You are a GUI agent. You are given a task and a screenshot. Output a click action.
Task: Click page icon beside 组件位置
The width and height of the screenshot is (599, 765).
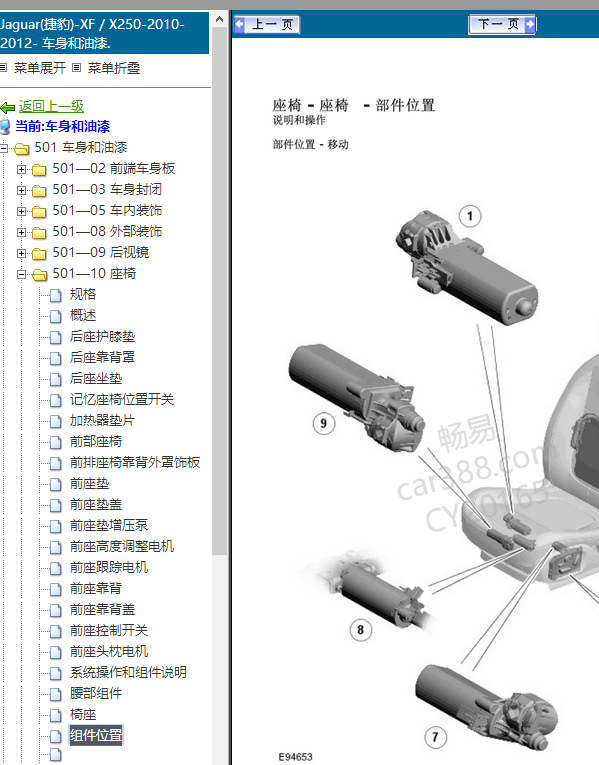click(x=56, y=736)
